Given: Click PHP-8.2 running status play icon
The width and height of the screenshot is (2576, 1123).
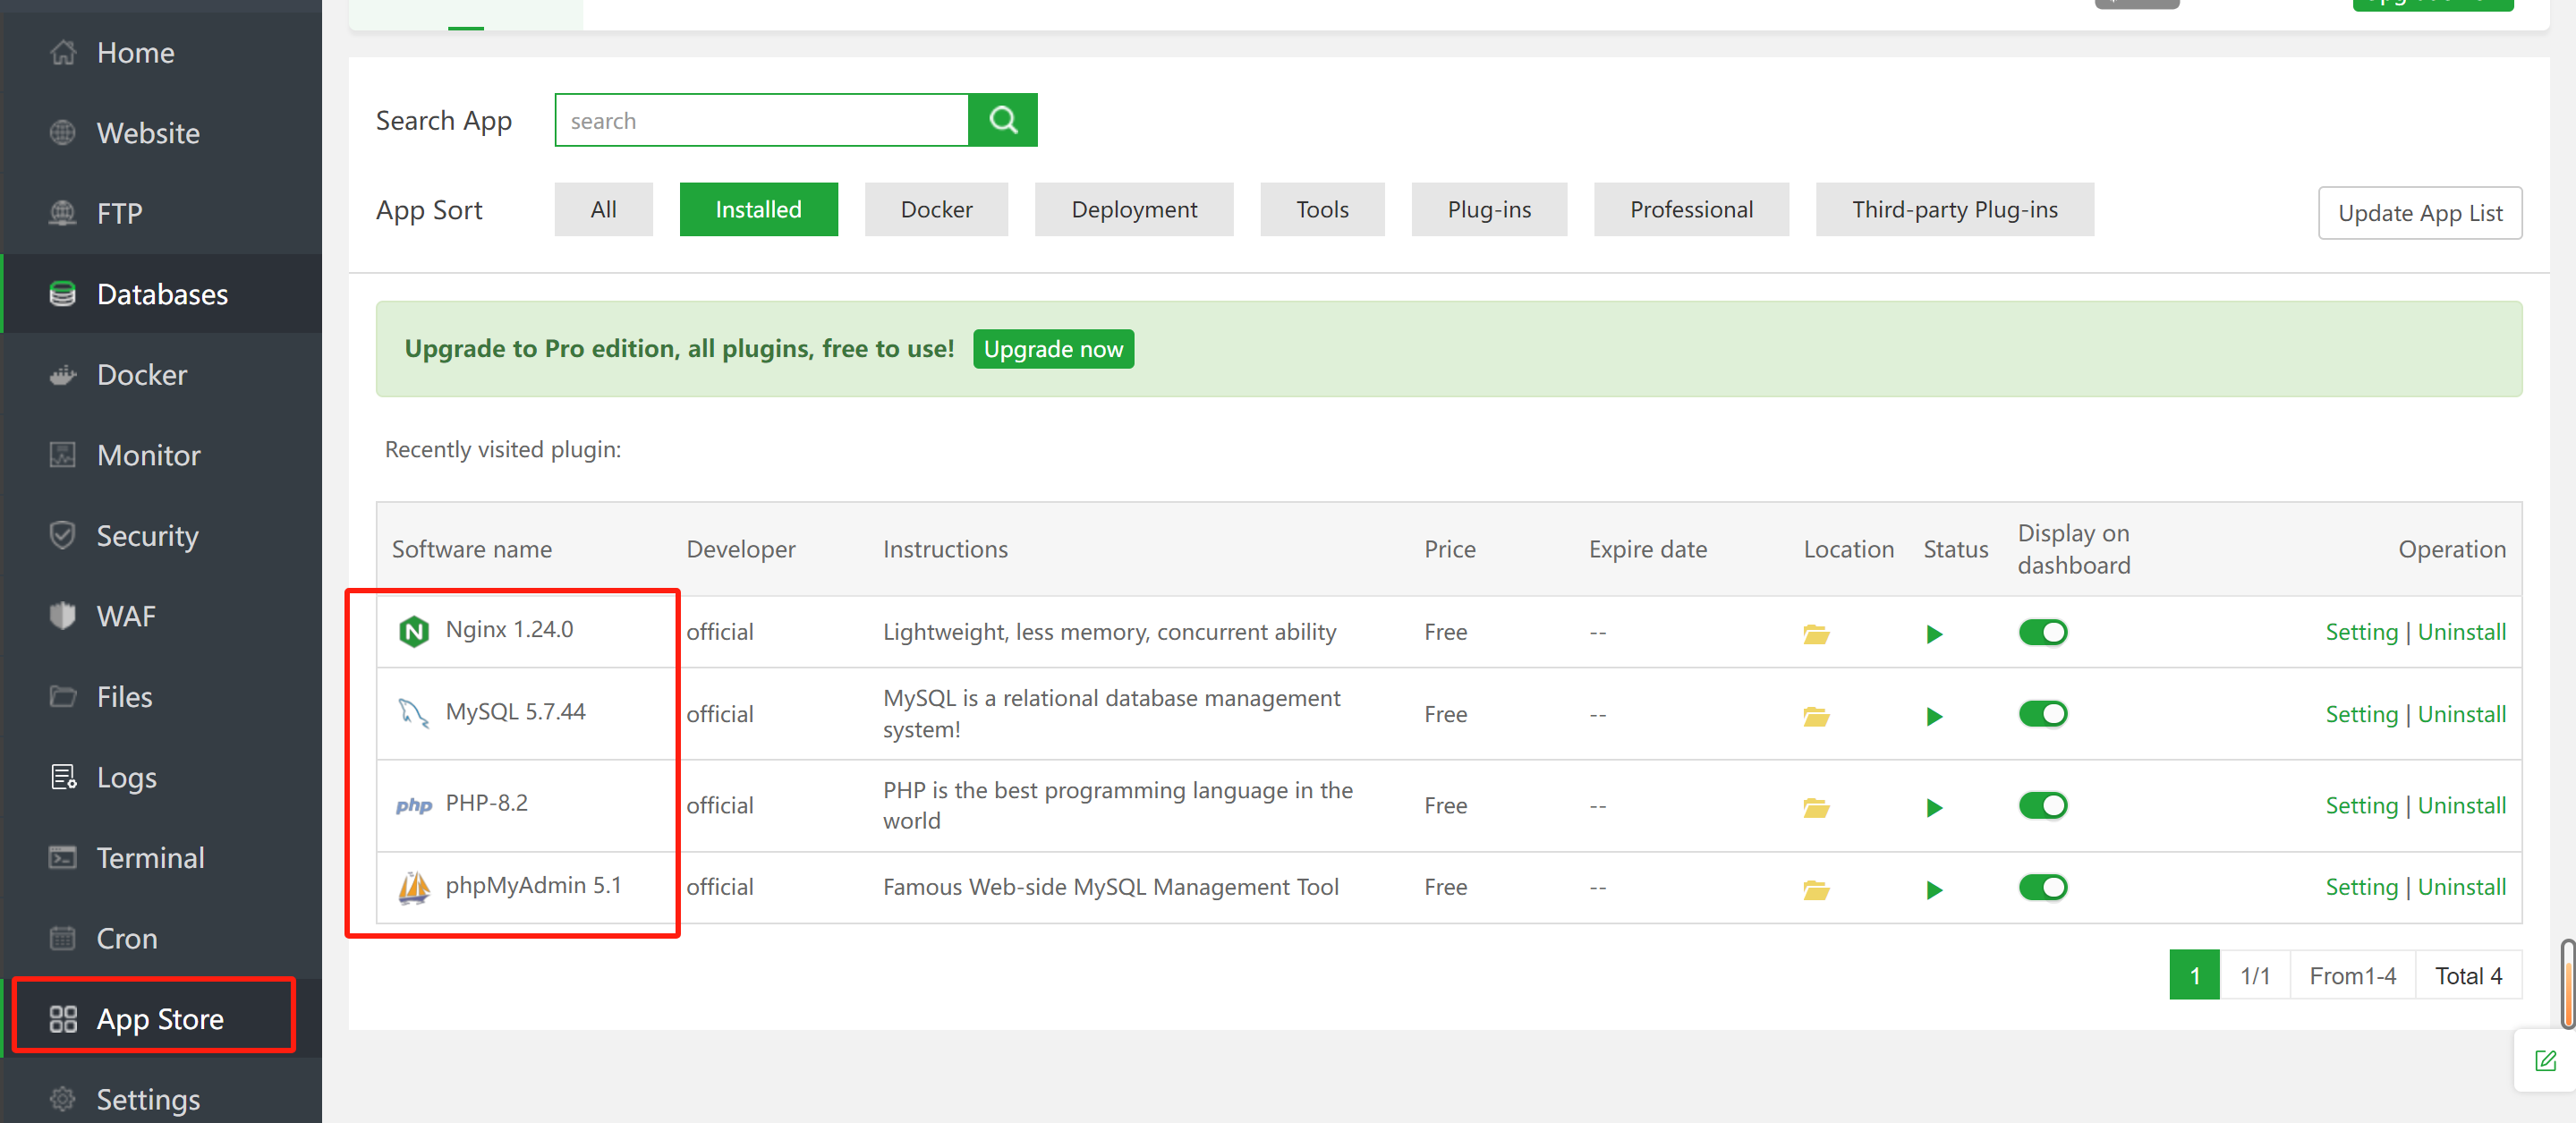Looking at the screenshot, I should pos(1934,807).
